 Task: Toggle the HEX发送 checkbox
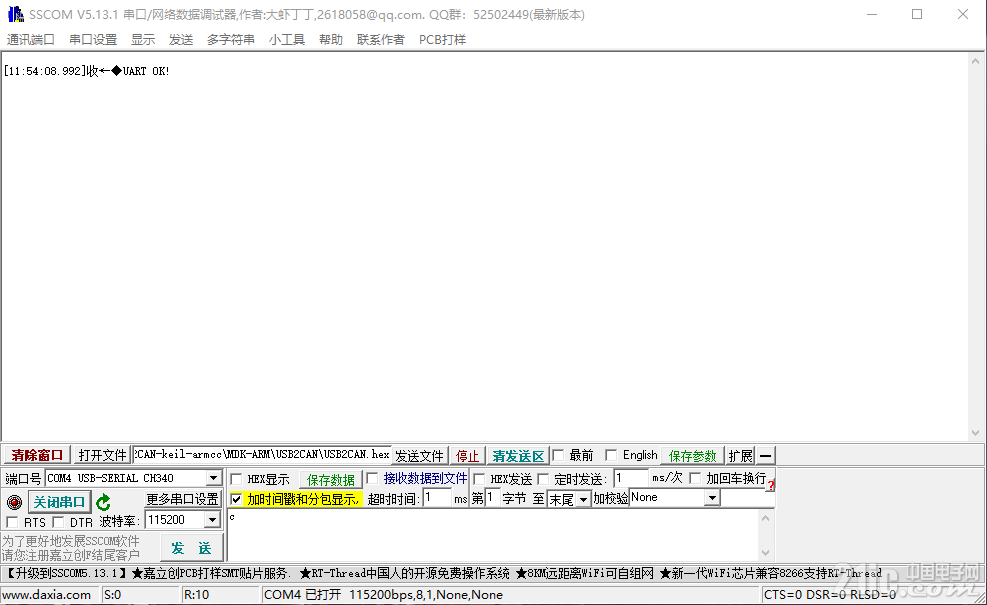click(479, 479)
